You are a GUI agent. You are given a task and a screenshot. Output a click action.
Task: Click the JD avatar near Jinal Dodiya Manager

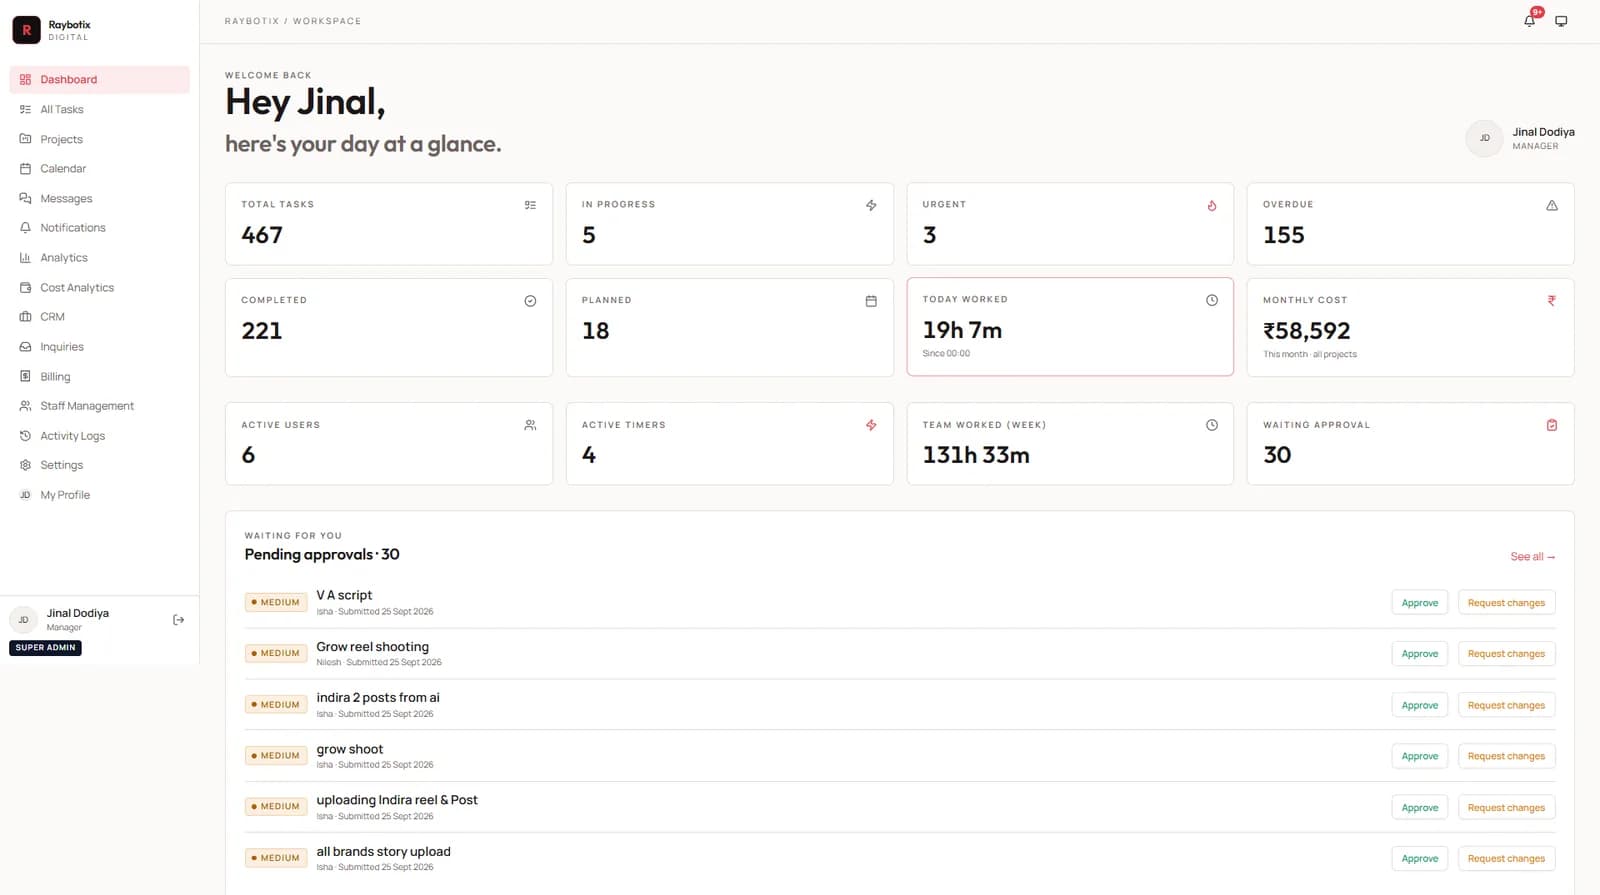pyautogui.click(x=1484, y=138)
